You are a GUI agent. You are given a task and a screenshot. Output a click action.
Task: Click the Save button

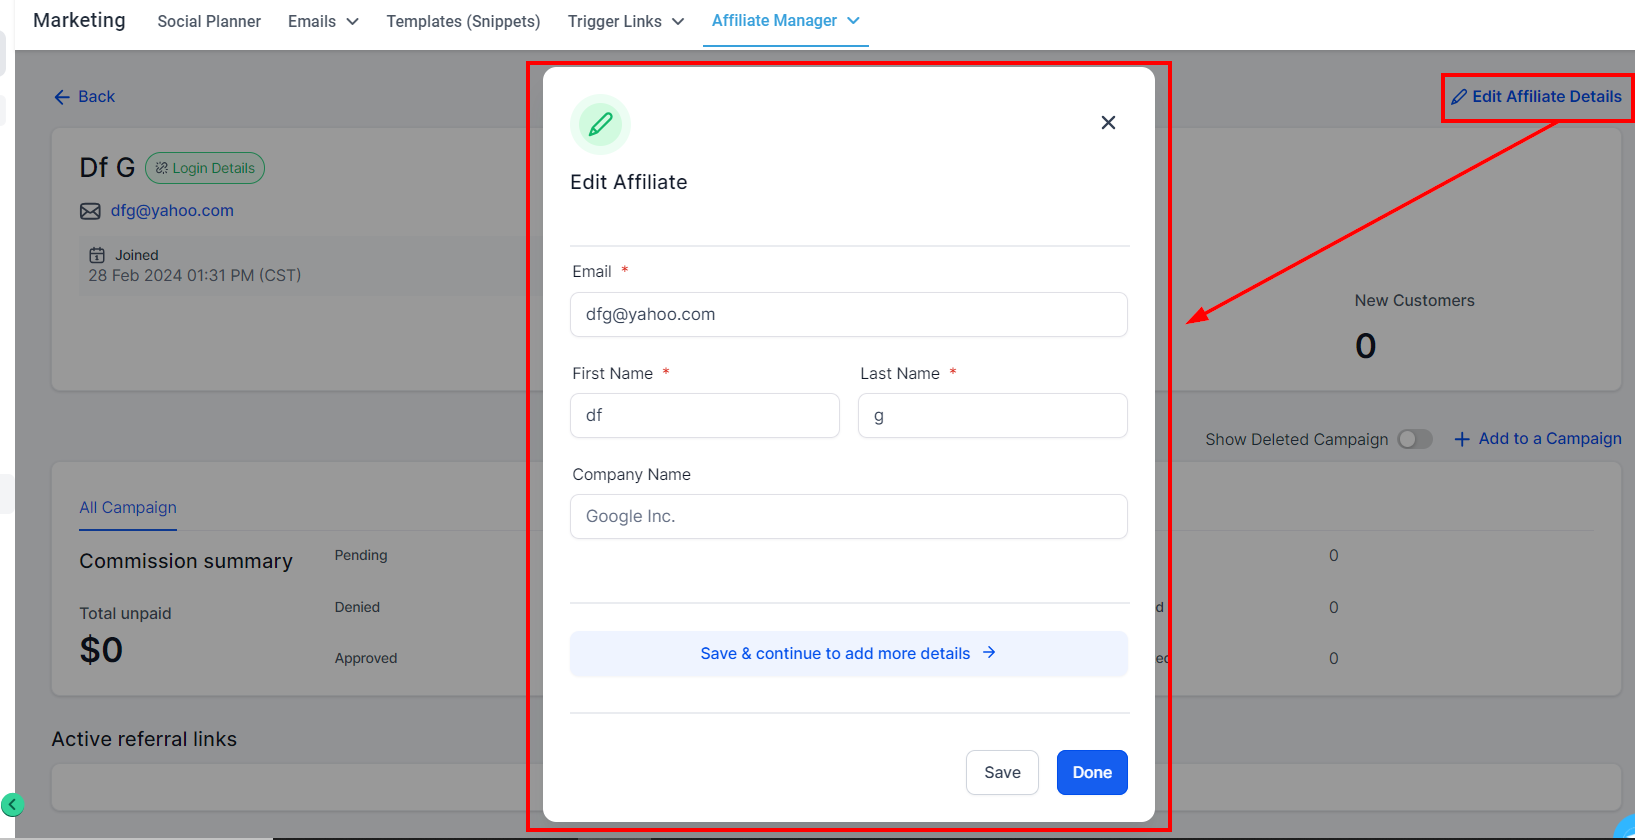pos(1002,772)
